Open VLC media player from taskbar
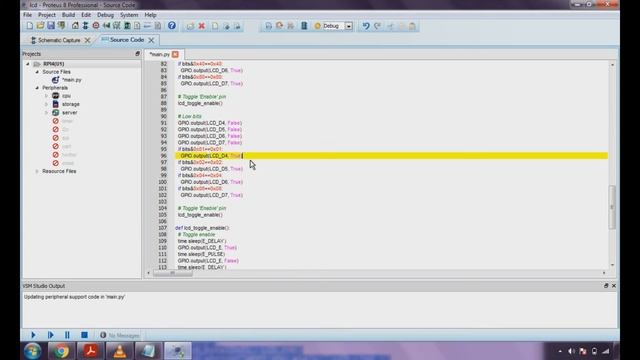The height and width of the screenshot is (360, 640). (x=120, y=351)
